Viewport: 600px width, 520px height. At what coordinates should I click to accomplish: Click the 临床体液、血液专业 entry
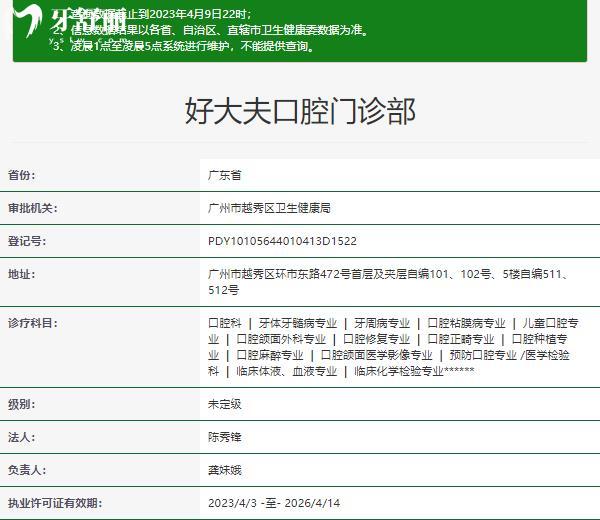287,371
